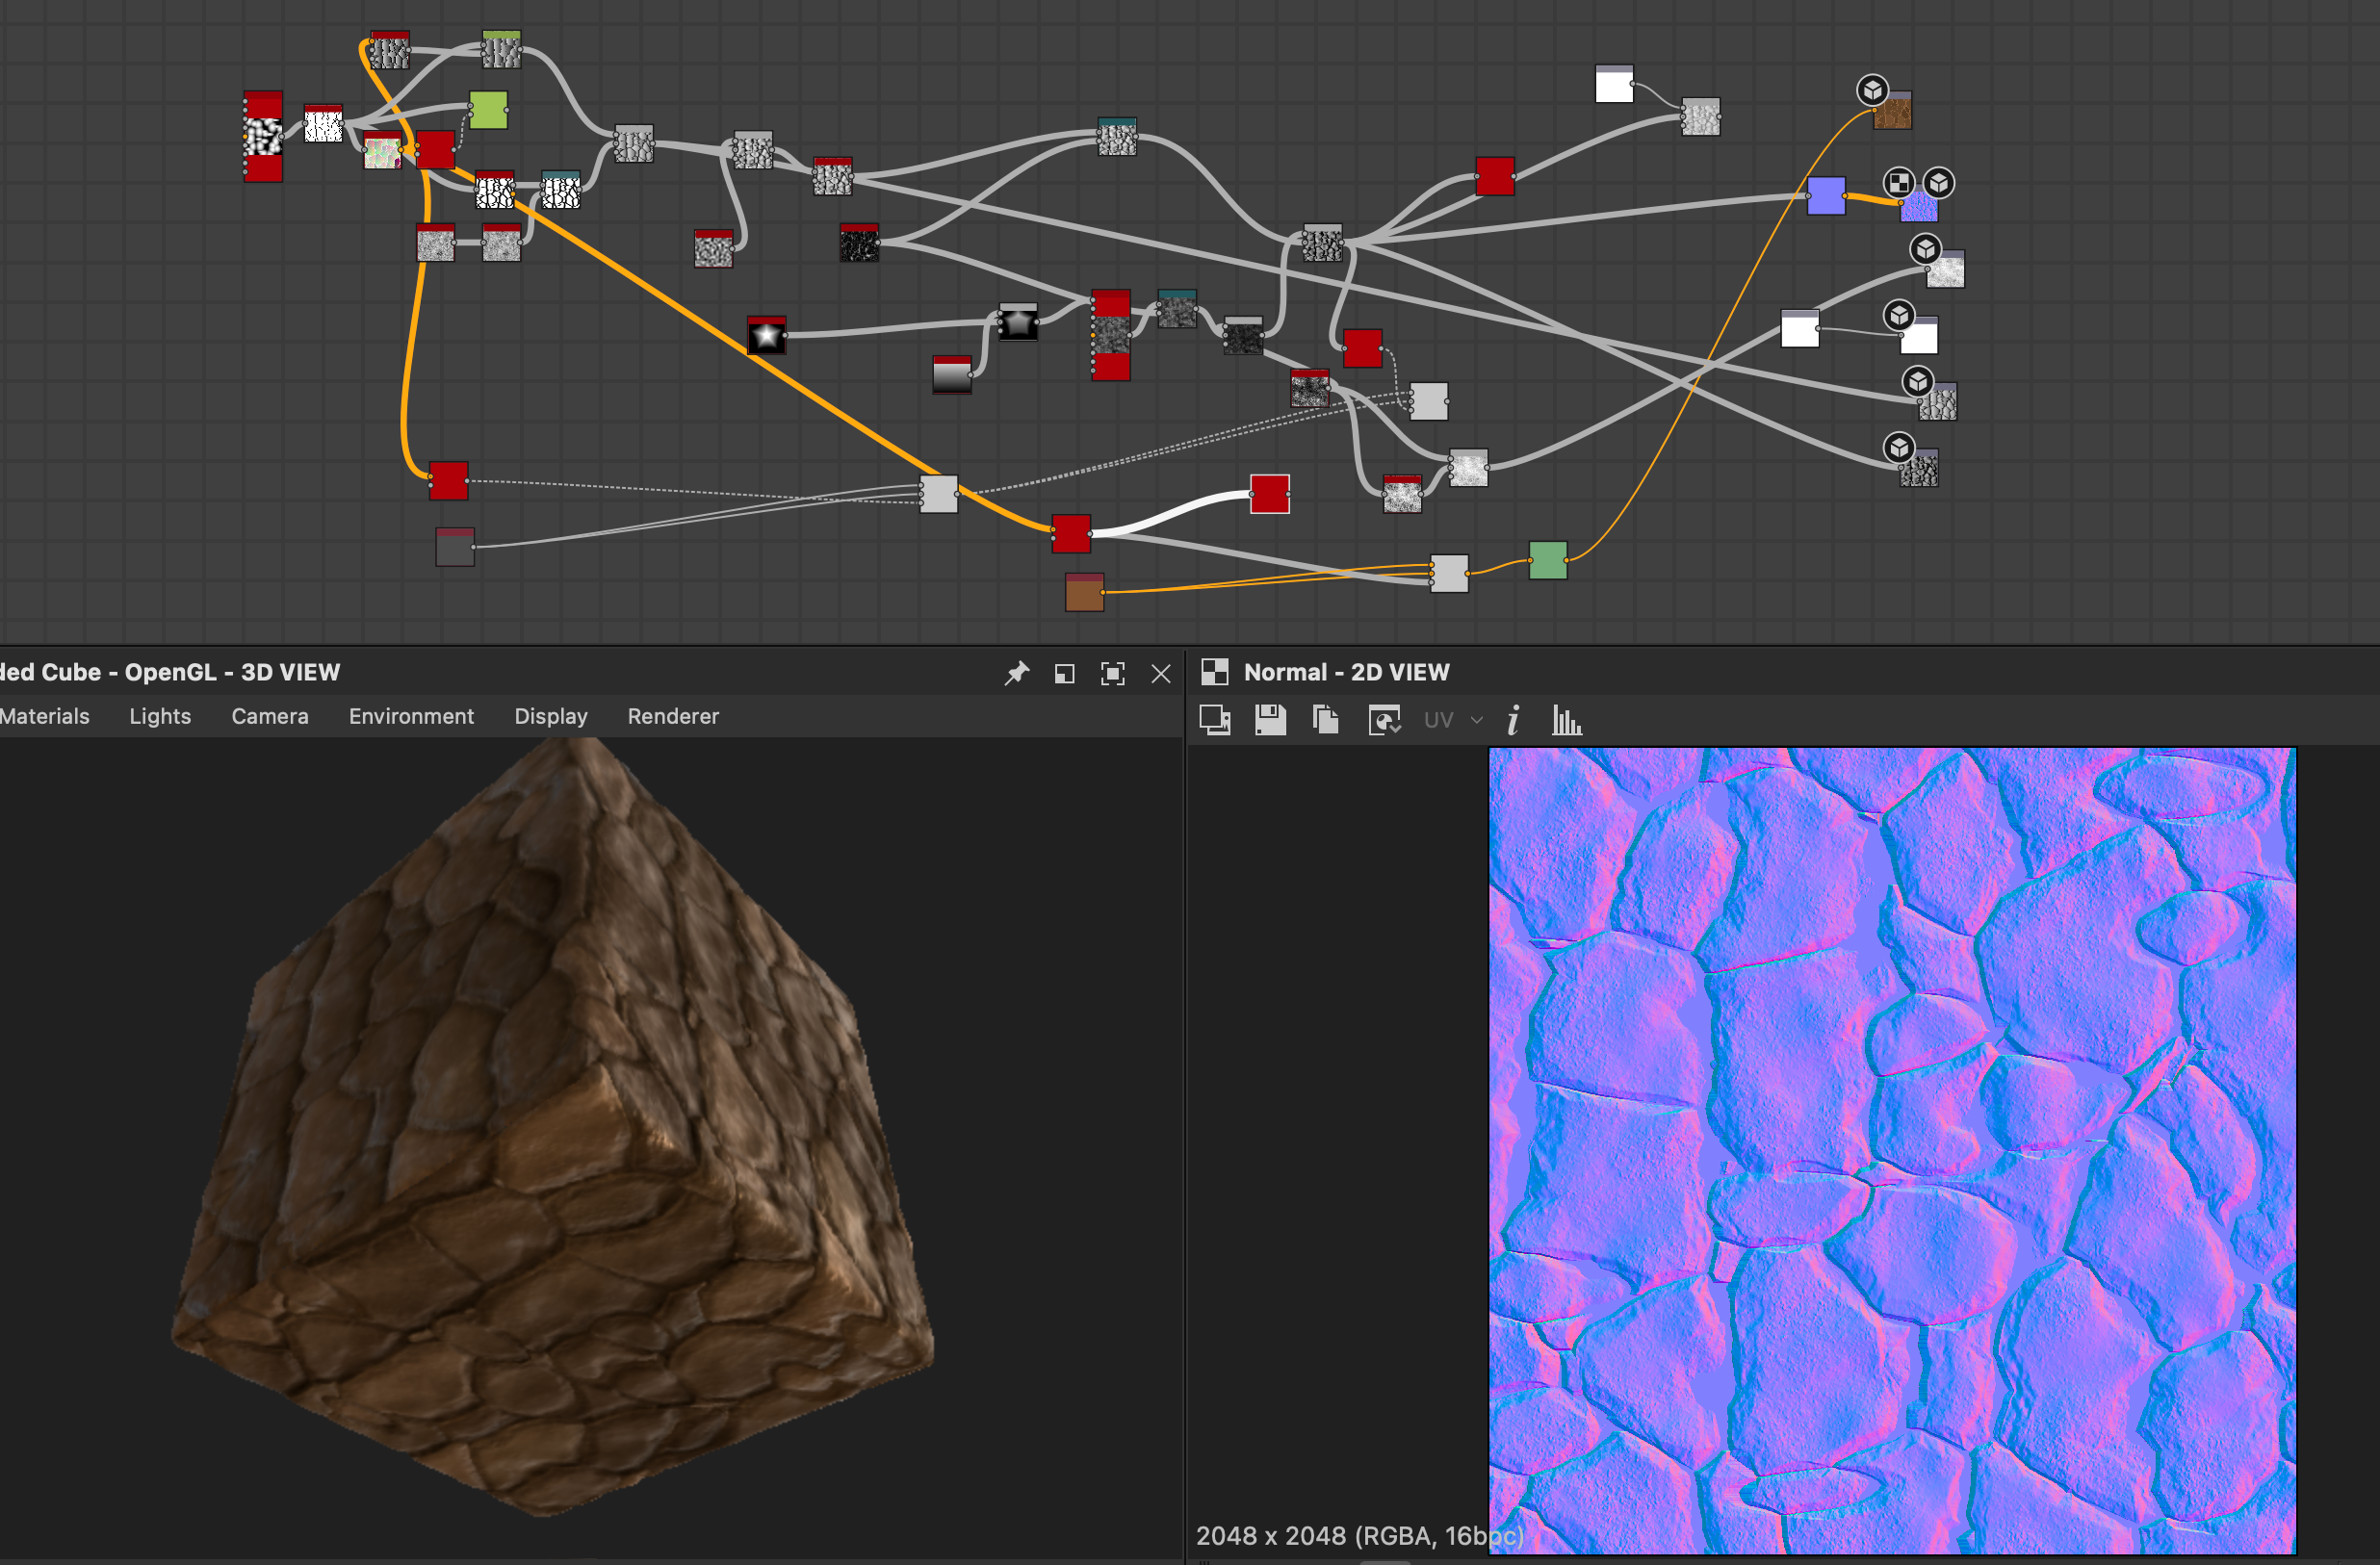This screenshot has width=2380, height=1565.
Task: Open the histogram display
Action: [1566, 720]
